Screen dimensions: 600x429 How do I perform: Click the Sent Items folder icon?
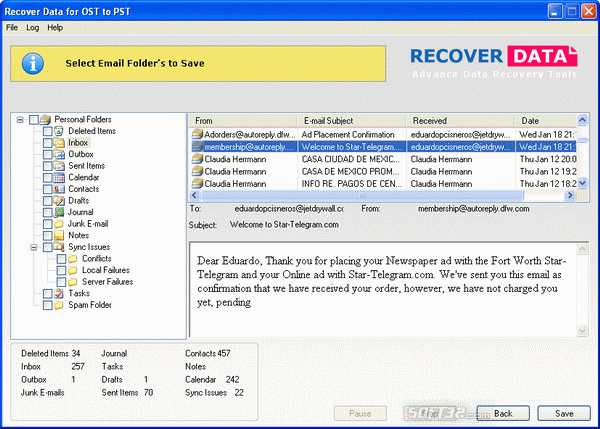59,166
